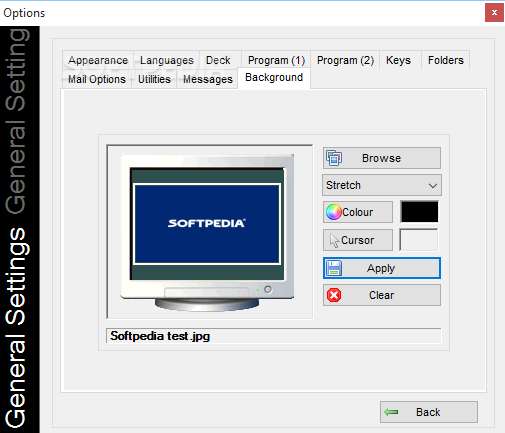Click the empty cursor preview box

coord(419,240)
